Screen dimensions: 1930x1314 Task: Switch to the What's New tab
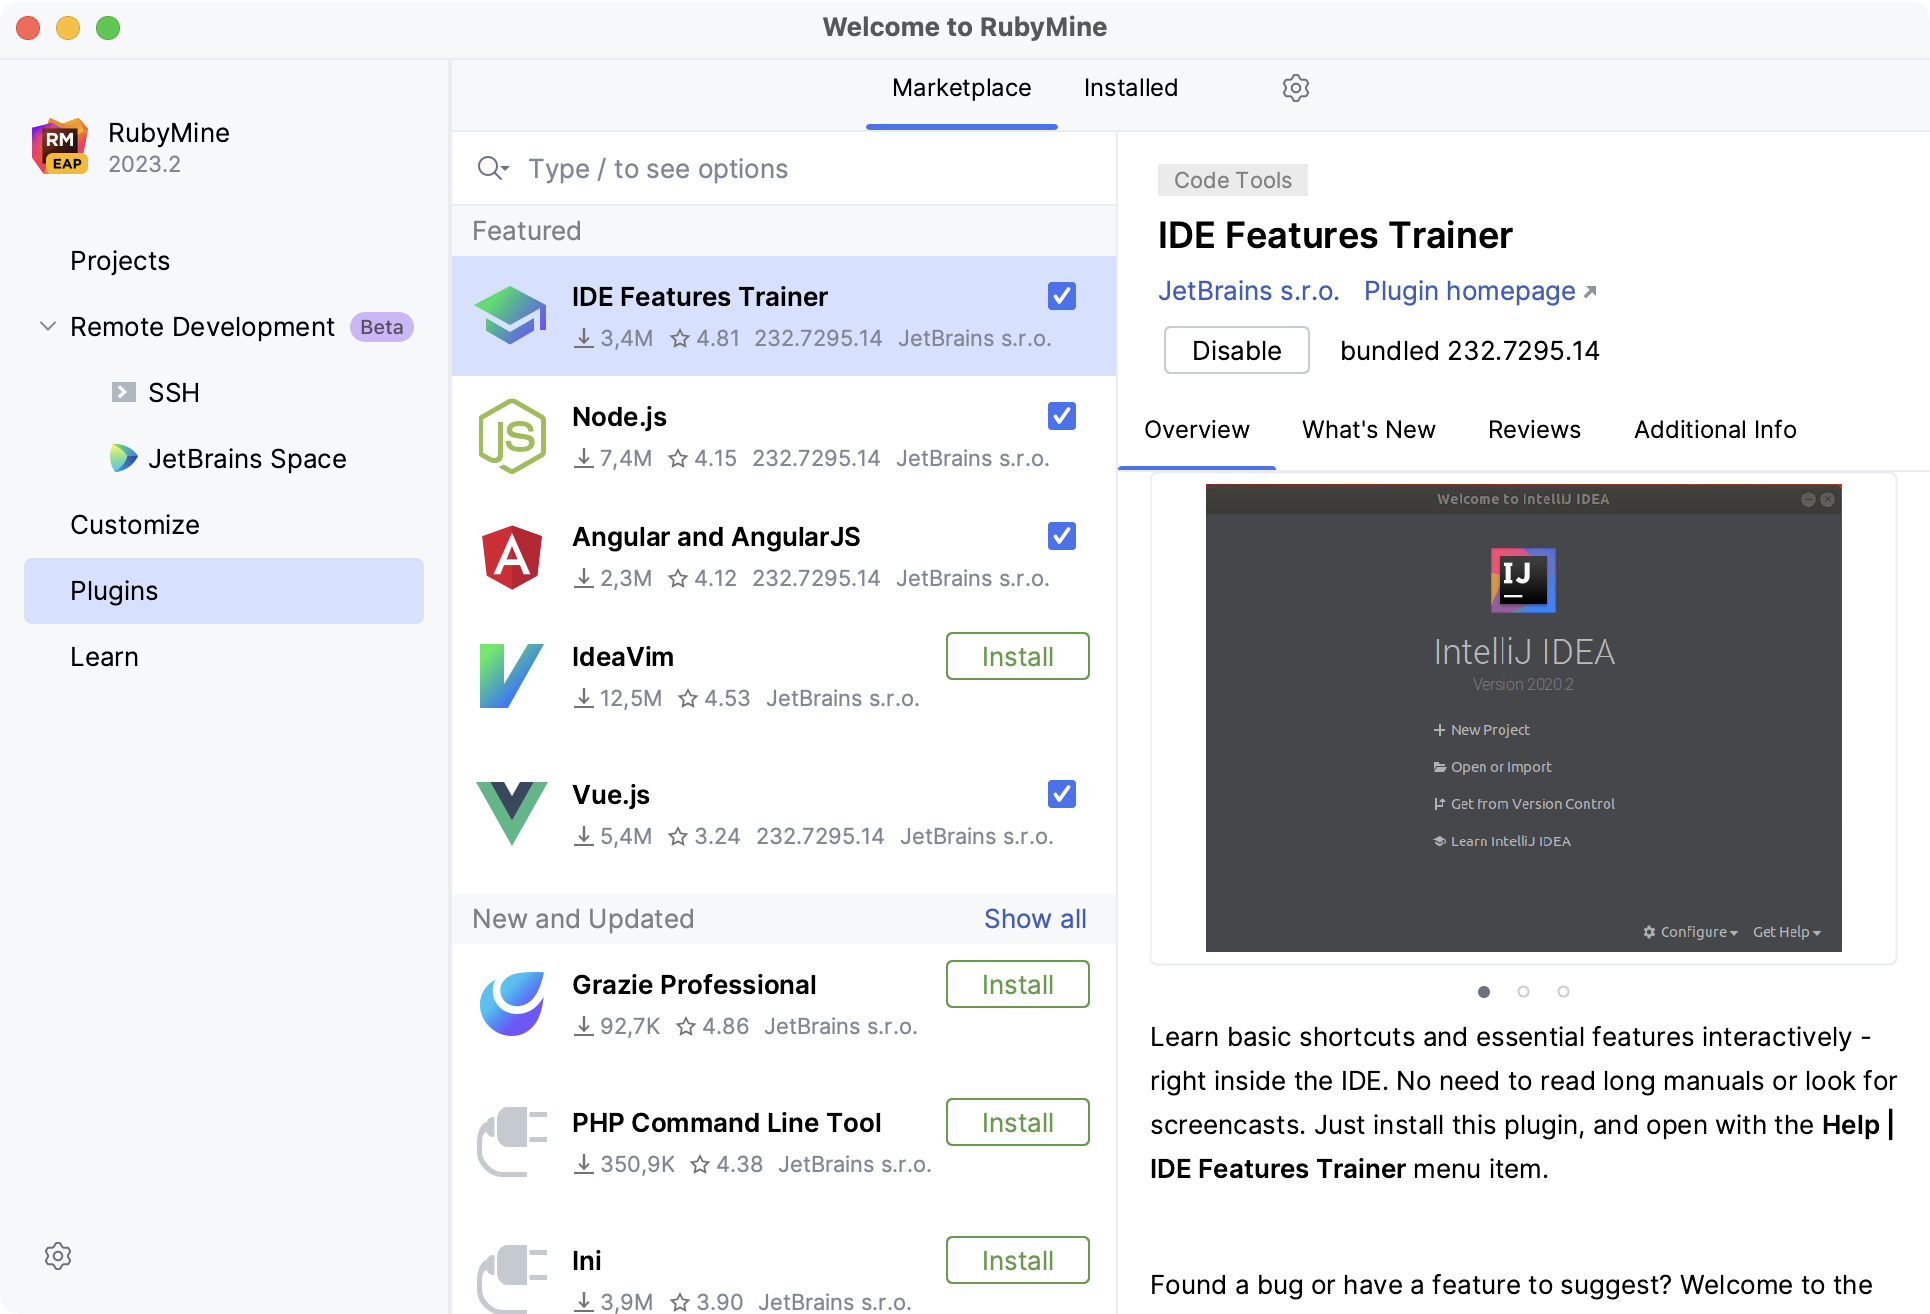(1367, 430)
